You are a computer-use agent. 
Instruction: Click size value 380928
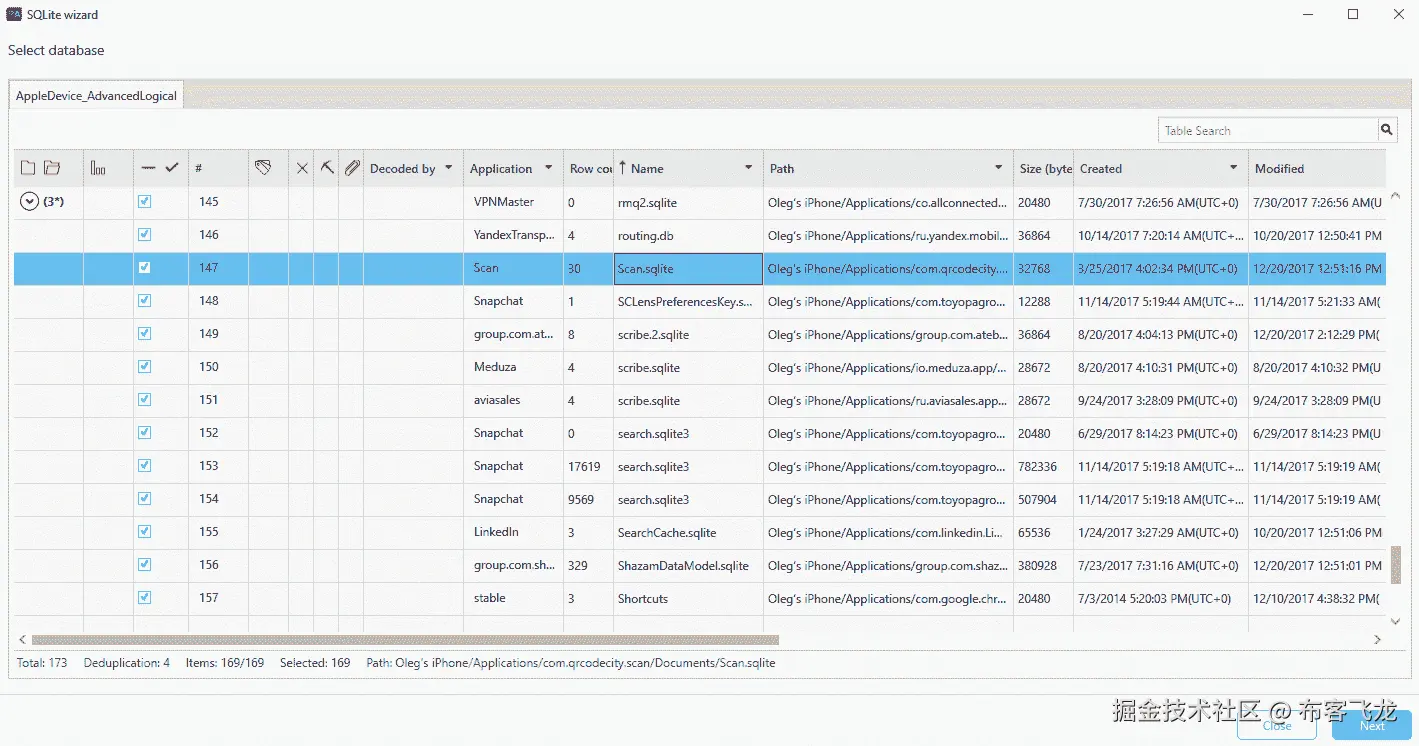pyautogui.click(x=1037, y=565)
